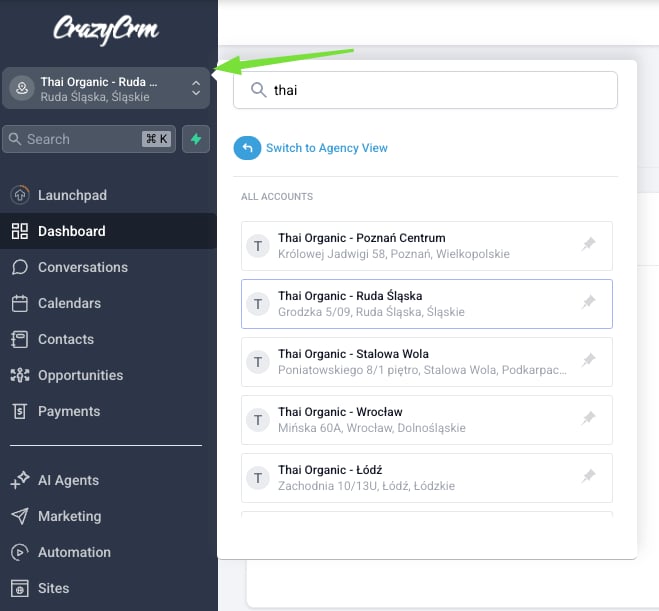
Task: Click the Payments invoice icon
Action: coord(20,411)
